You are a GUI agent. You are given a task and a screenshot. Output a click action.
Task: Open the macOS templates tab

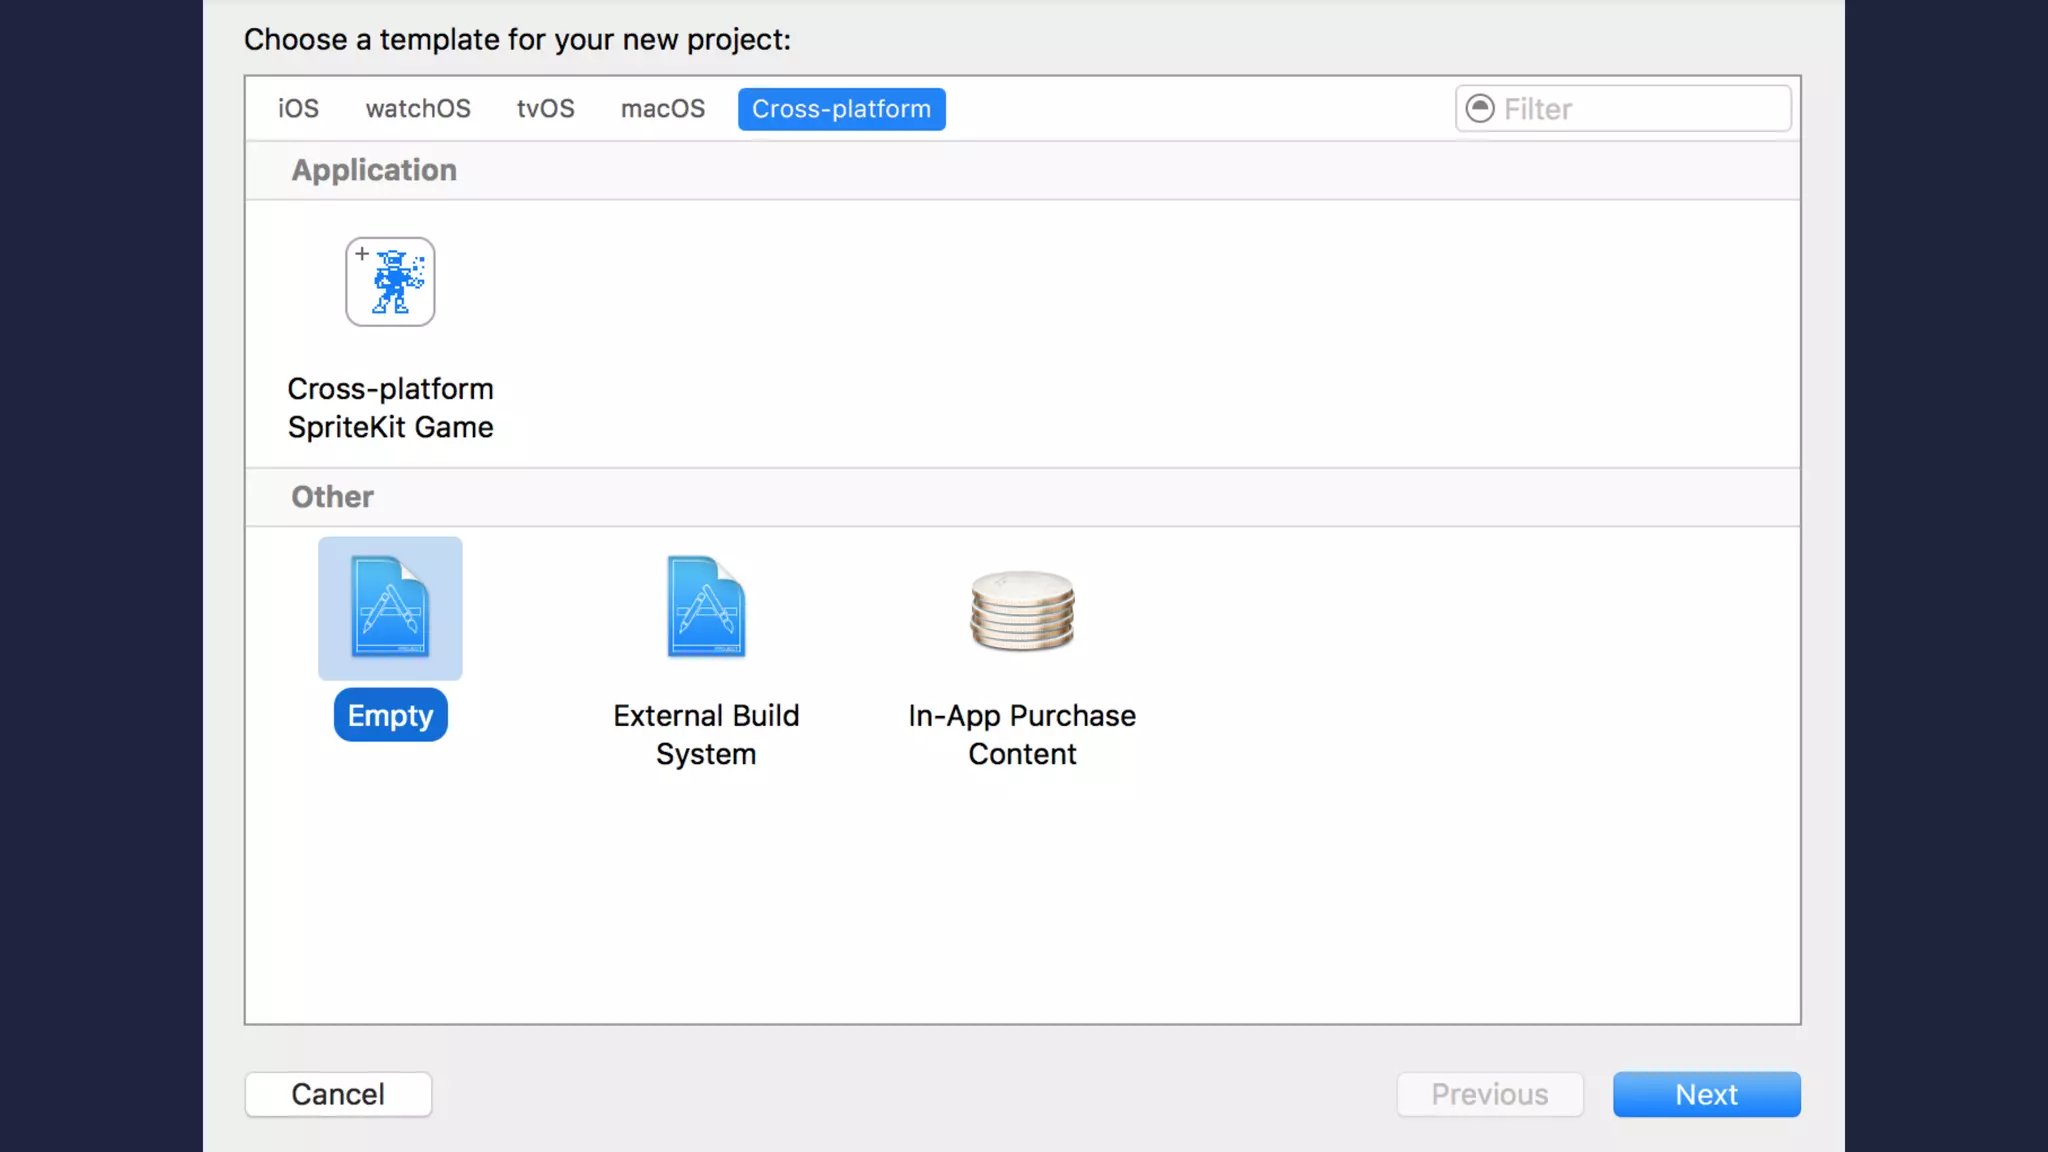pos(662,108)
